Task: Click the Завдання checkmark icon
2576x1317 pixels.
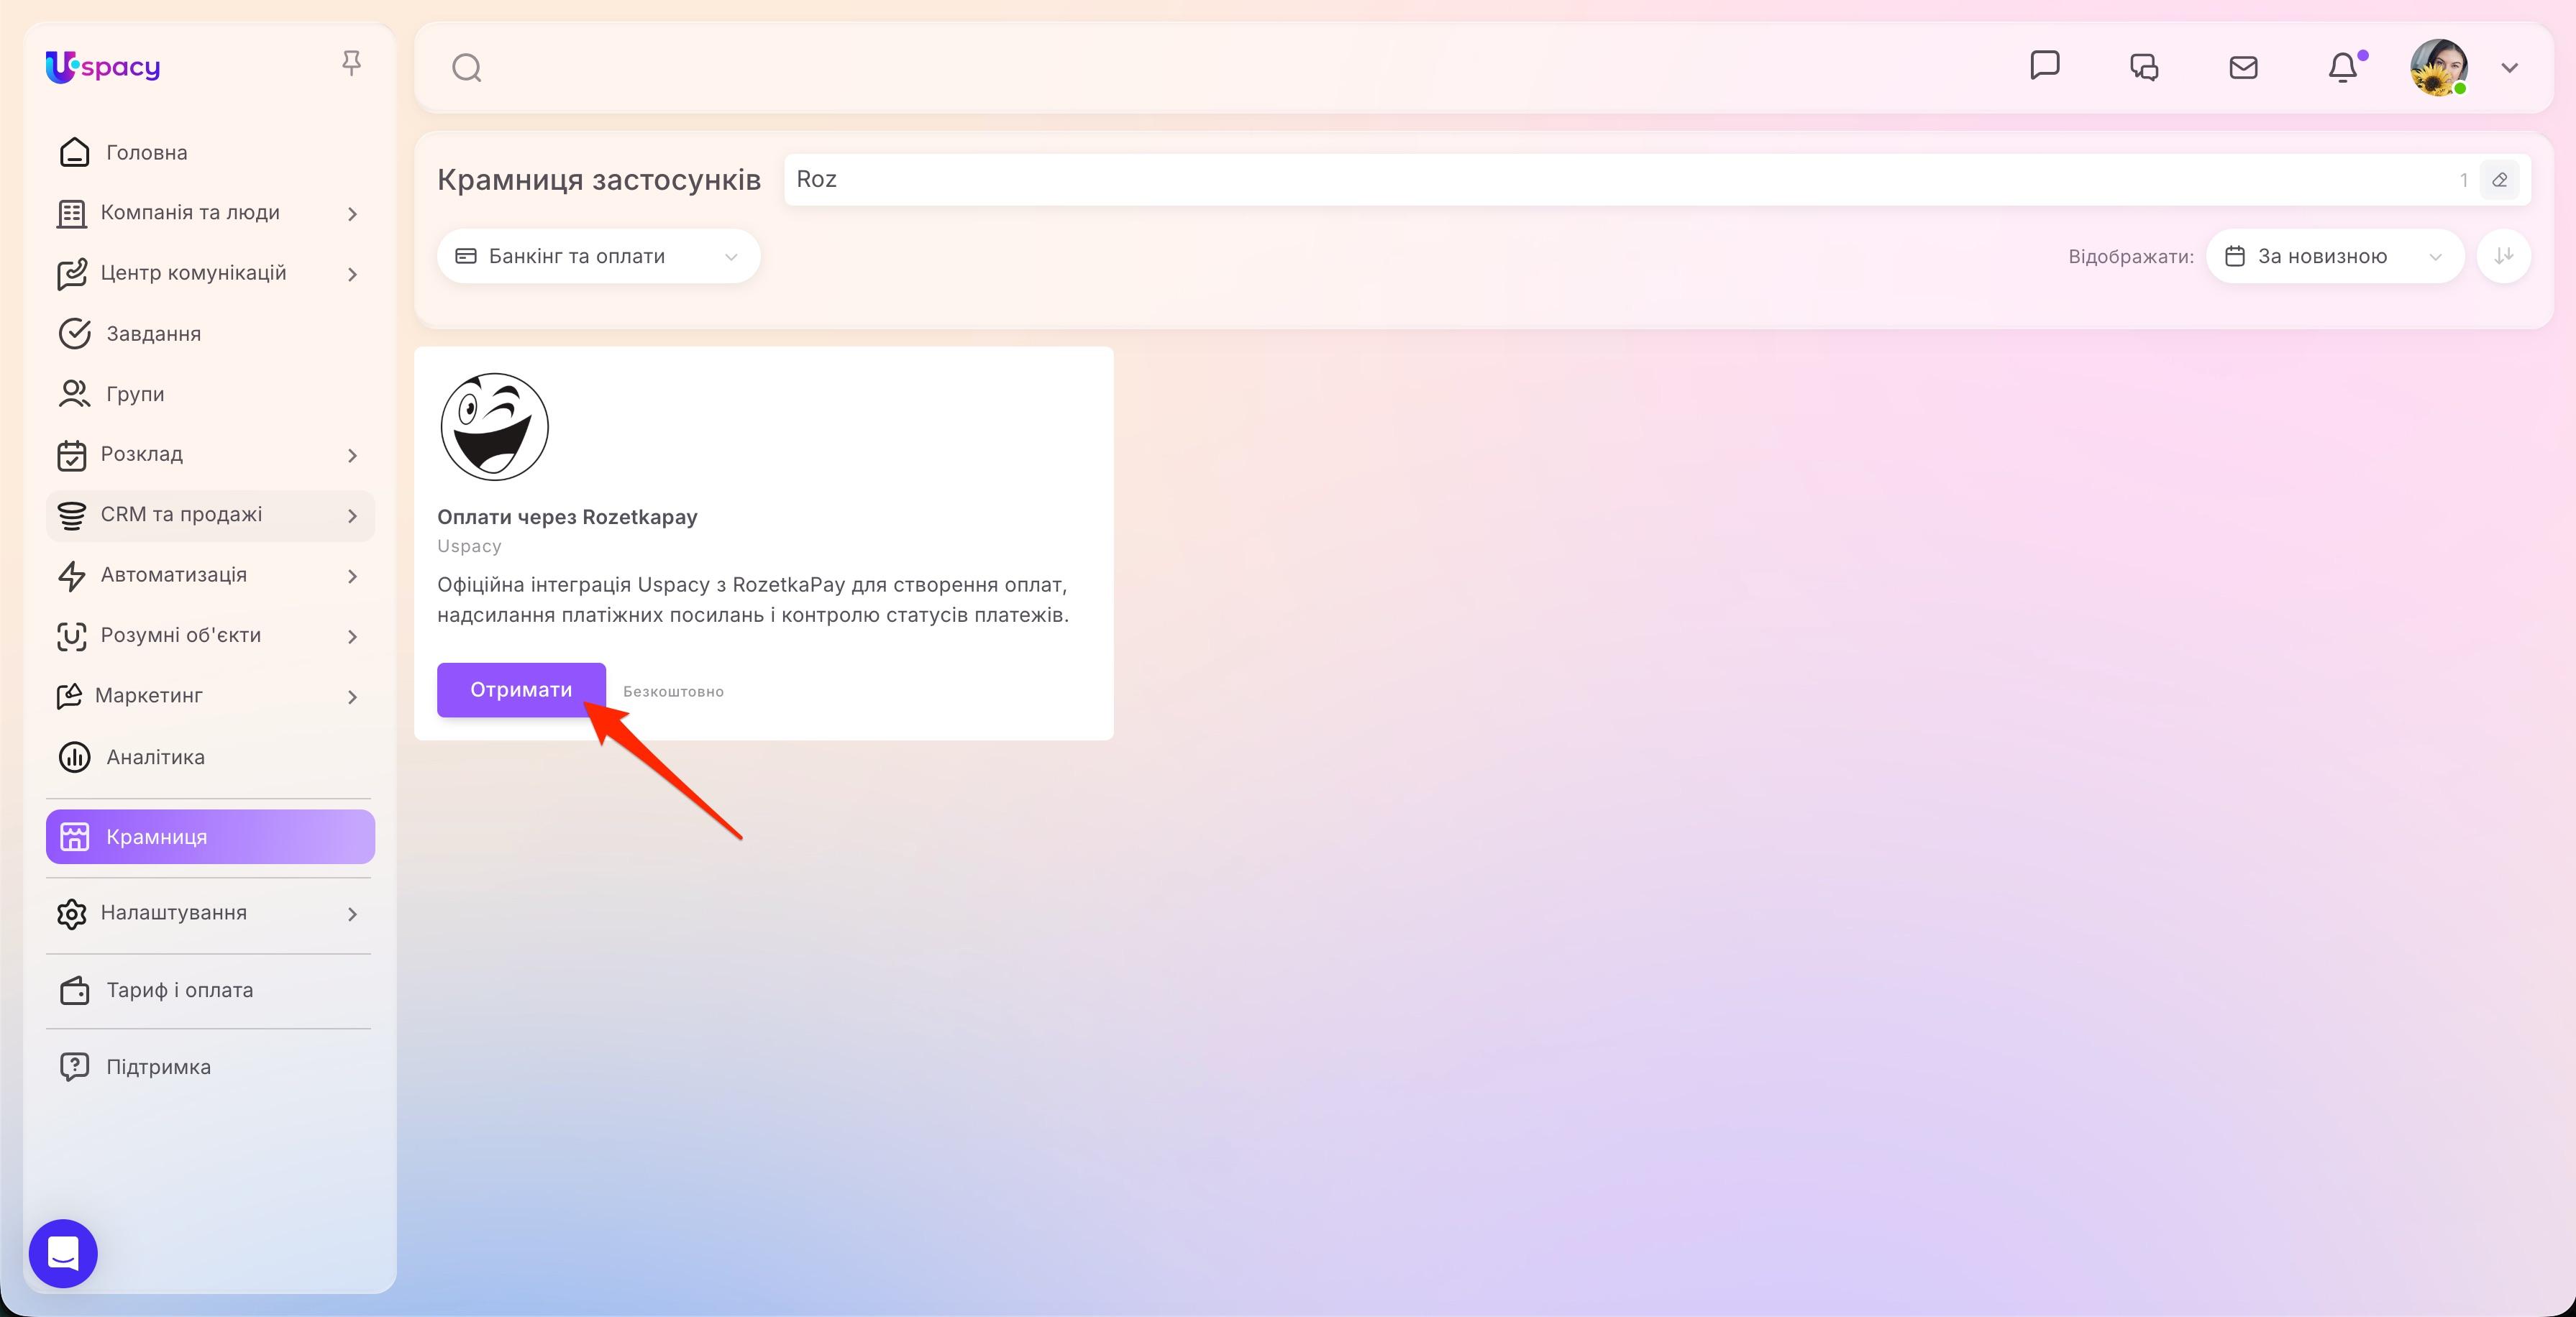Action: (74, 334)
